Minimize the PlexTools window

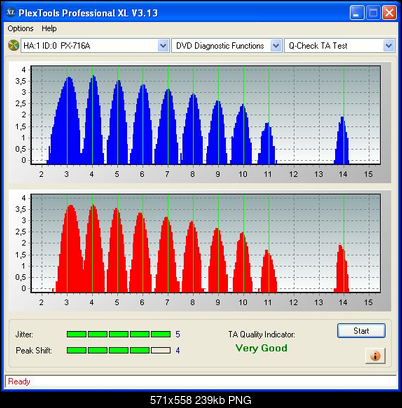(x=357, y=13)
